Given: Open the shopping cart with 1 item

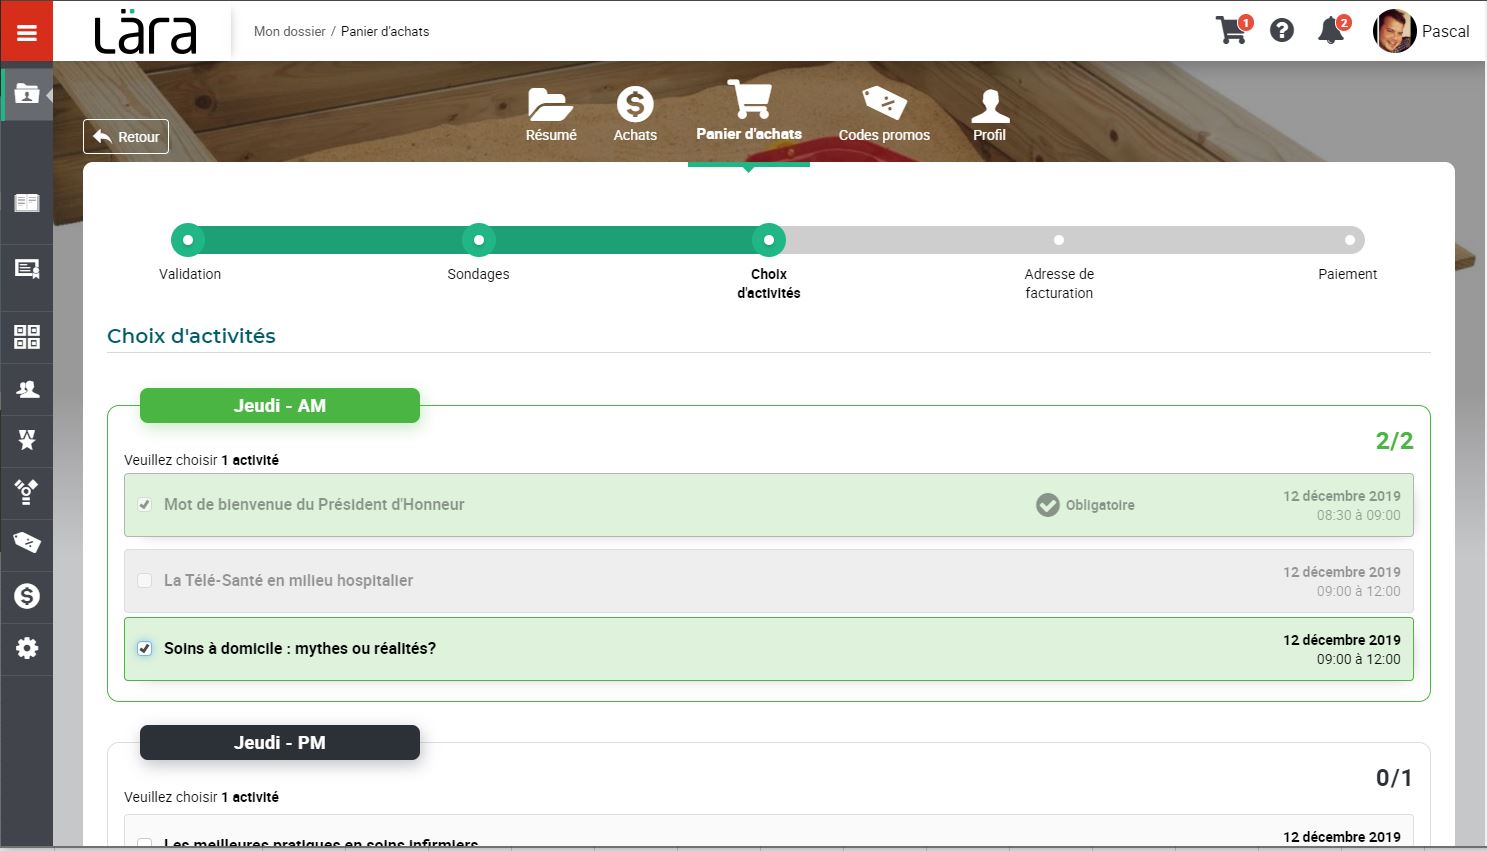Looking at the screenshot, I should point(1232,30).
